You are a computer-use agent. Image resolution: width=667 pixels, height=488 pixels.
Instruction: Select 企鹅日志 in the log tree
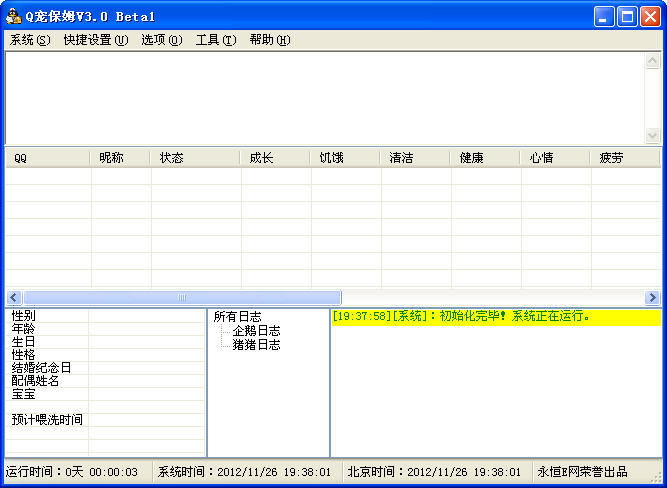(256, 331)
